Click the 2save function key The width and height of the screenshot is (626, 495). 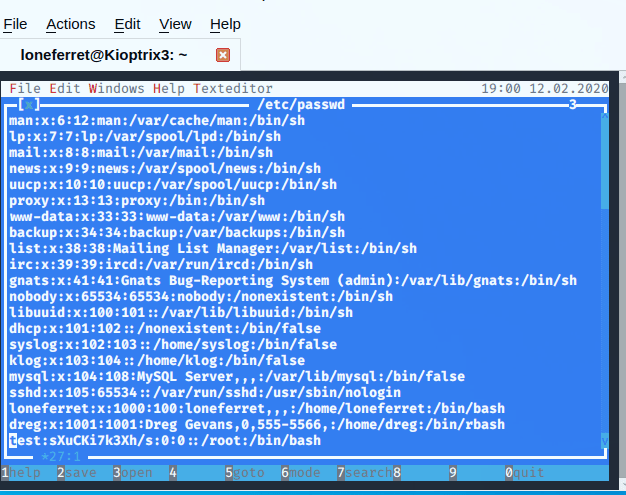click(77, 473)
